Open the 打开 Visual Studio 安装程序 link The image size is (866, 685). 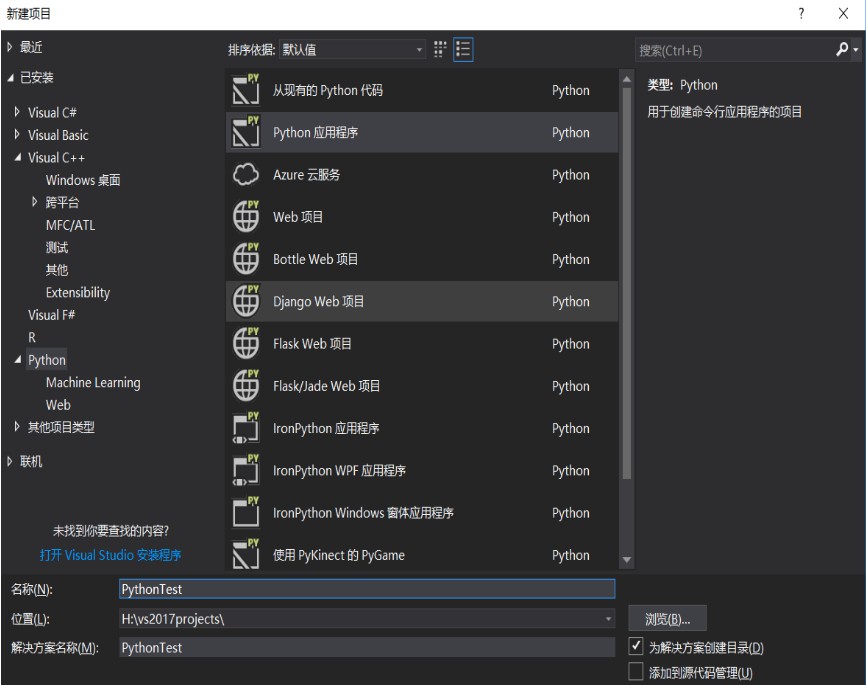110,555
